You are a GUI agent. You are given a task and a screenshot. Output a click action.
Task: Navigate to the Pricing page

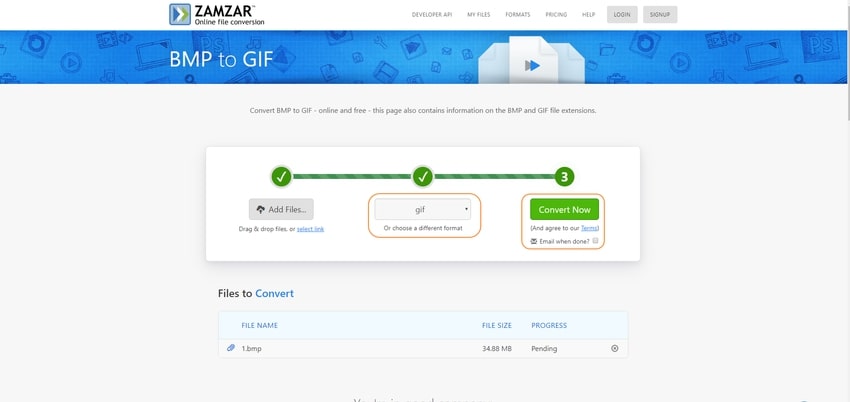556,15
